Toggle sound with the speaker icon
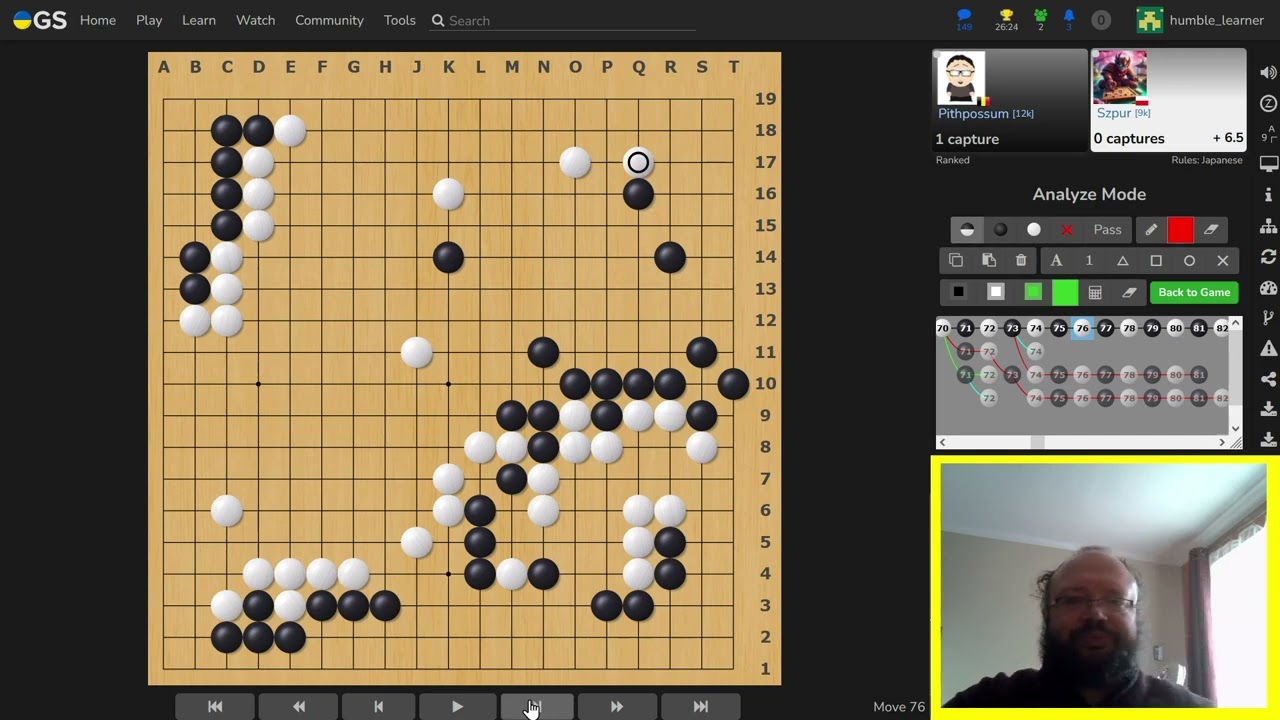 1269,73
